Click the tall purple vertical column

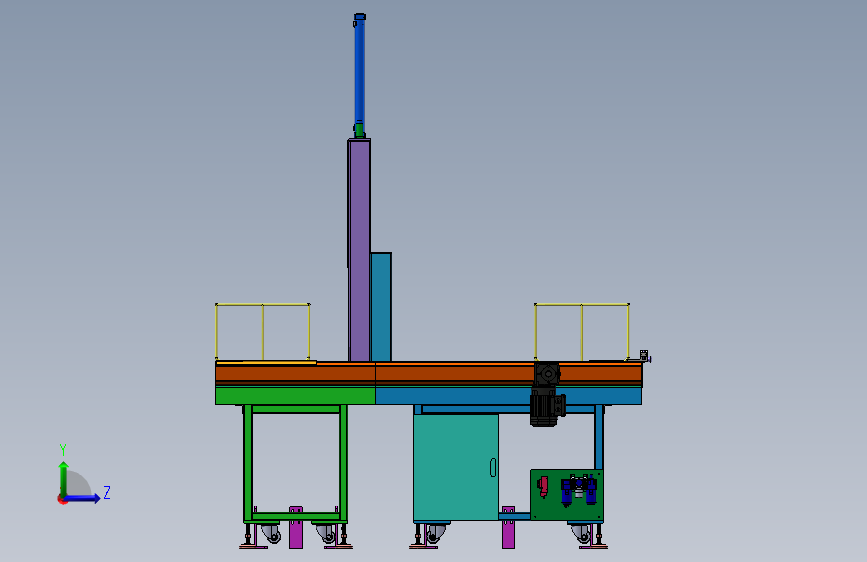[359, 250]
